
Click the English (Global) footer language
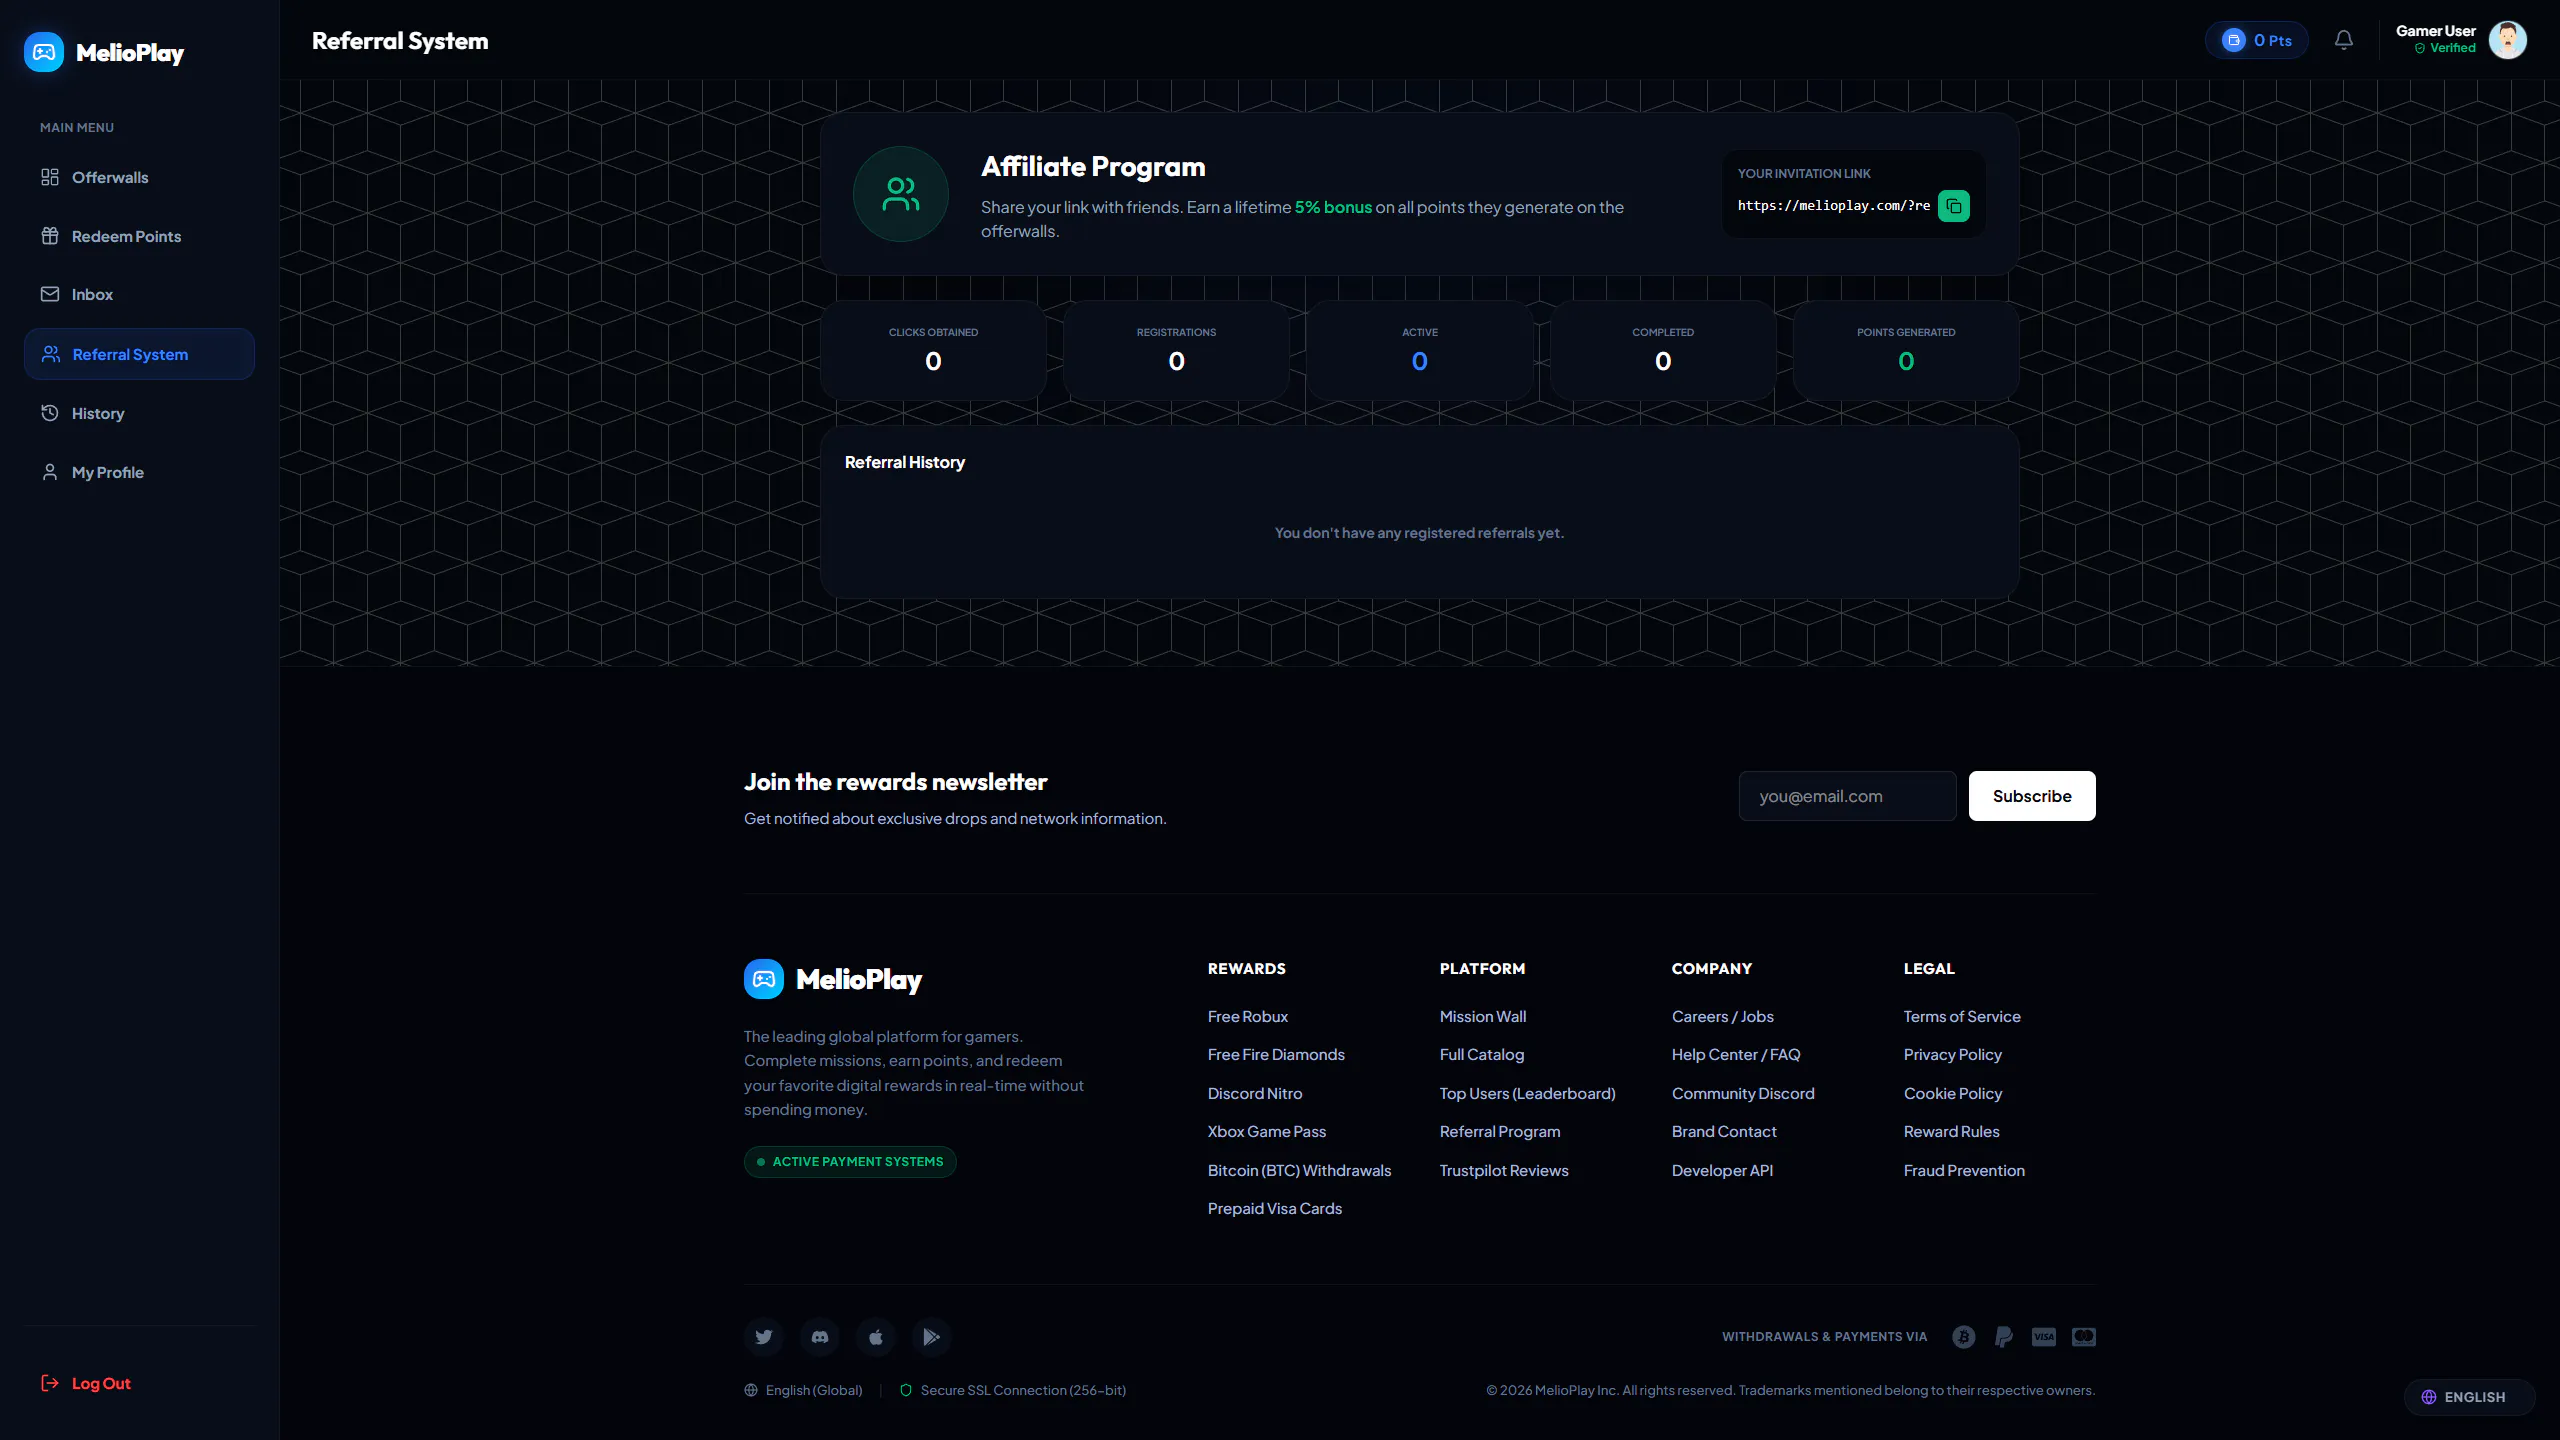coord(803,1390)
